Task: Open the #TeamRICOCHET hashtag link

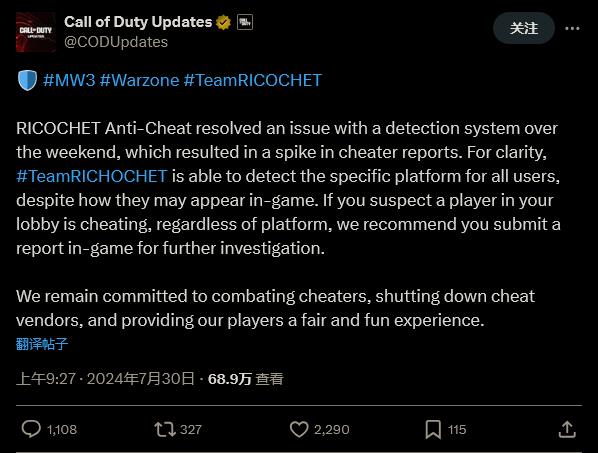Action: click(252, 80)
